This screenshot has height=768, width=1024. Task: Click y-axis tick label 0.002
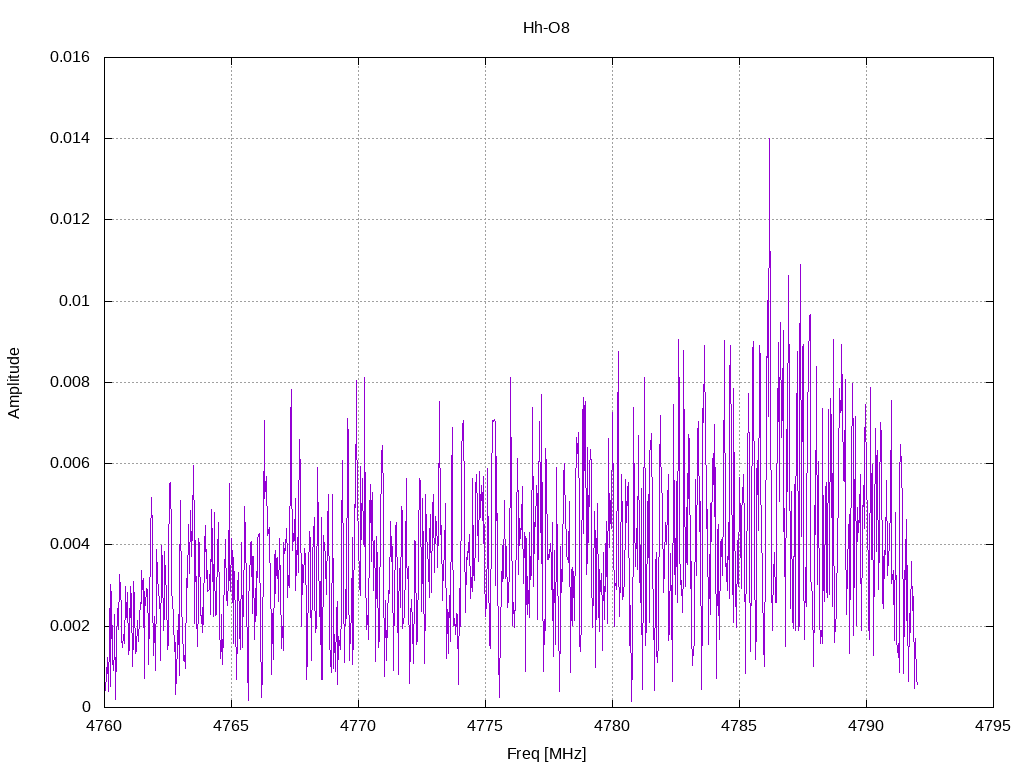[70, 626]
